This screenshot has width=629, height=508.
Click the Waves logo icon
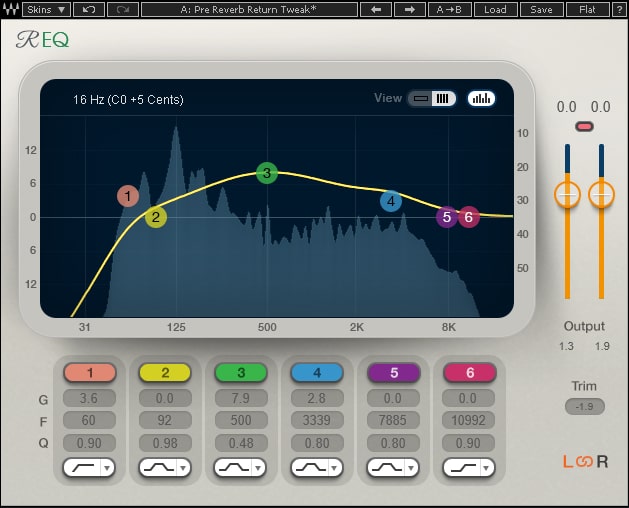click(10, 10)
